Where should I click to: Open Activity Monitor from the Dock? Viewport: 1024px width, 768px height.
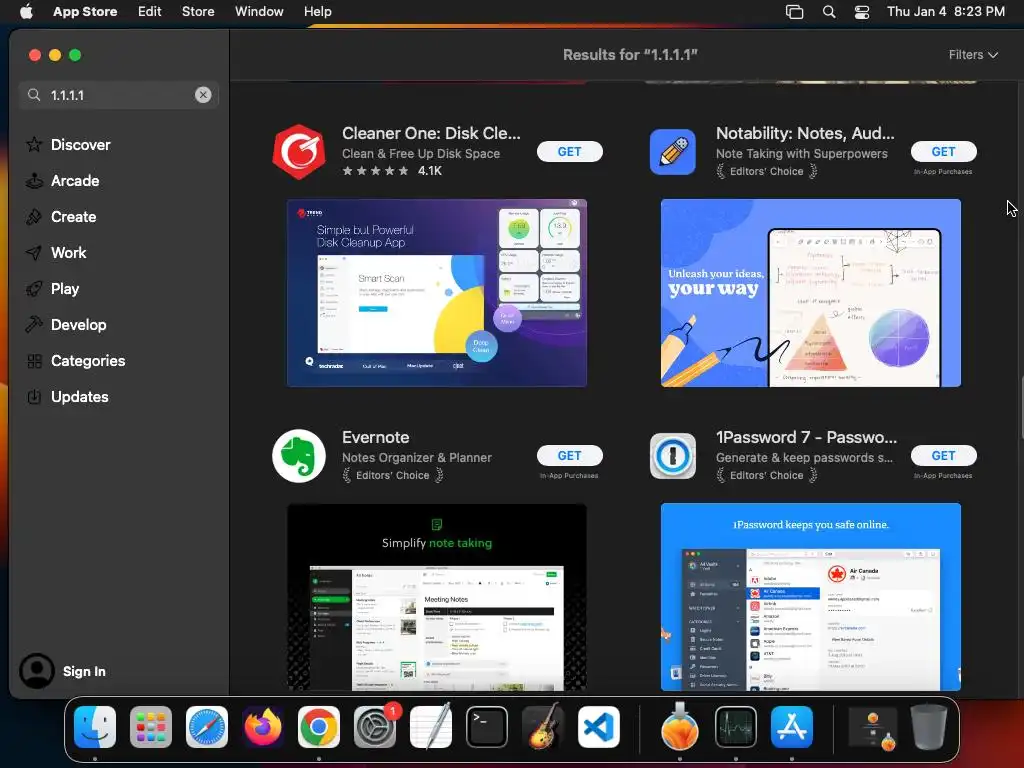(736, 727)
